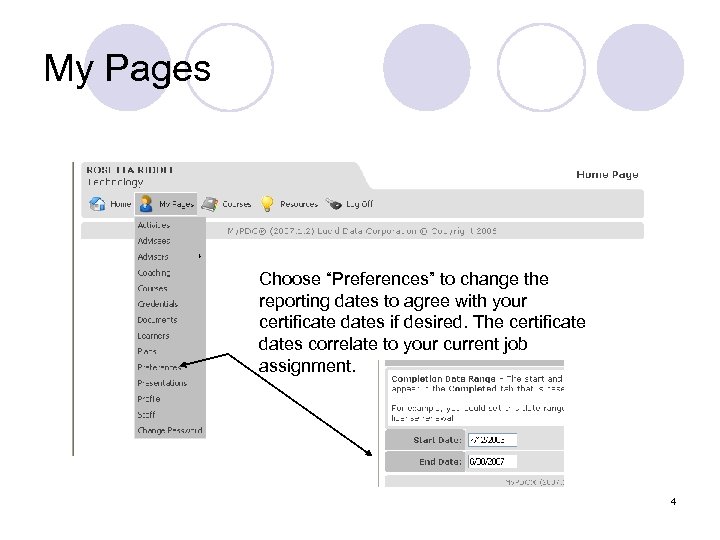Choose Courses in the My Pages dropdown
The width and height of the screenshot is (720, 540).
(152, 288)
